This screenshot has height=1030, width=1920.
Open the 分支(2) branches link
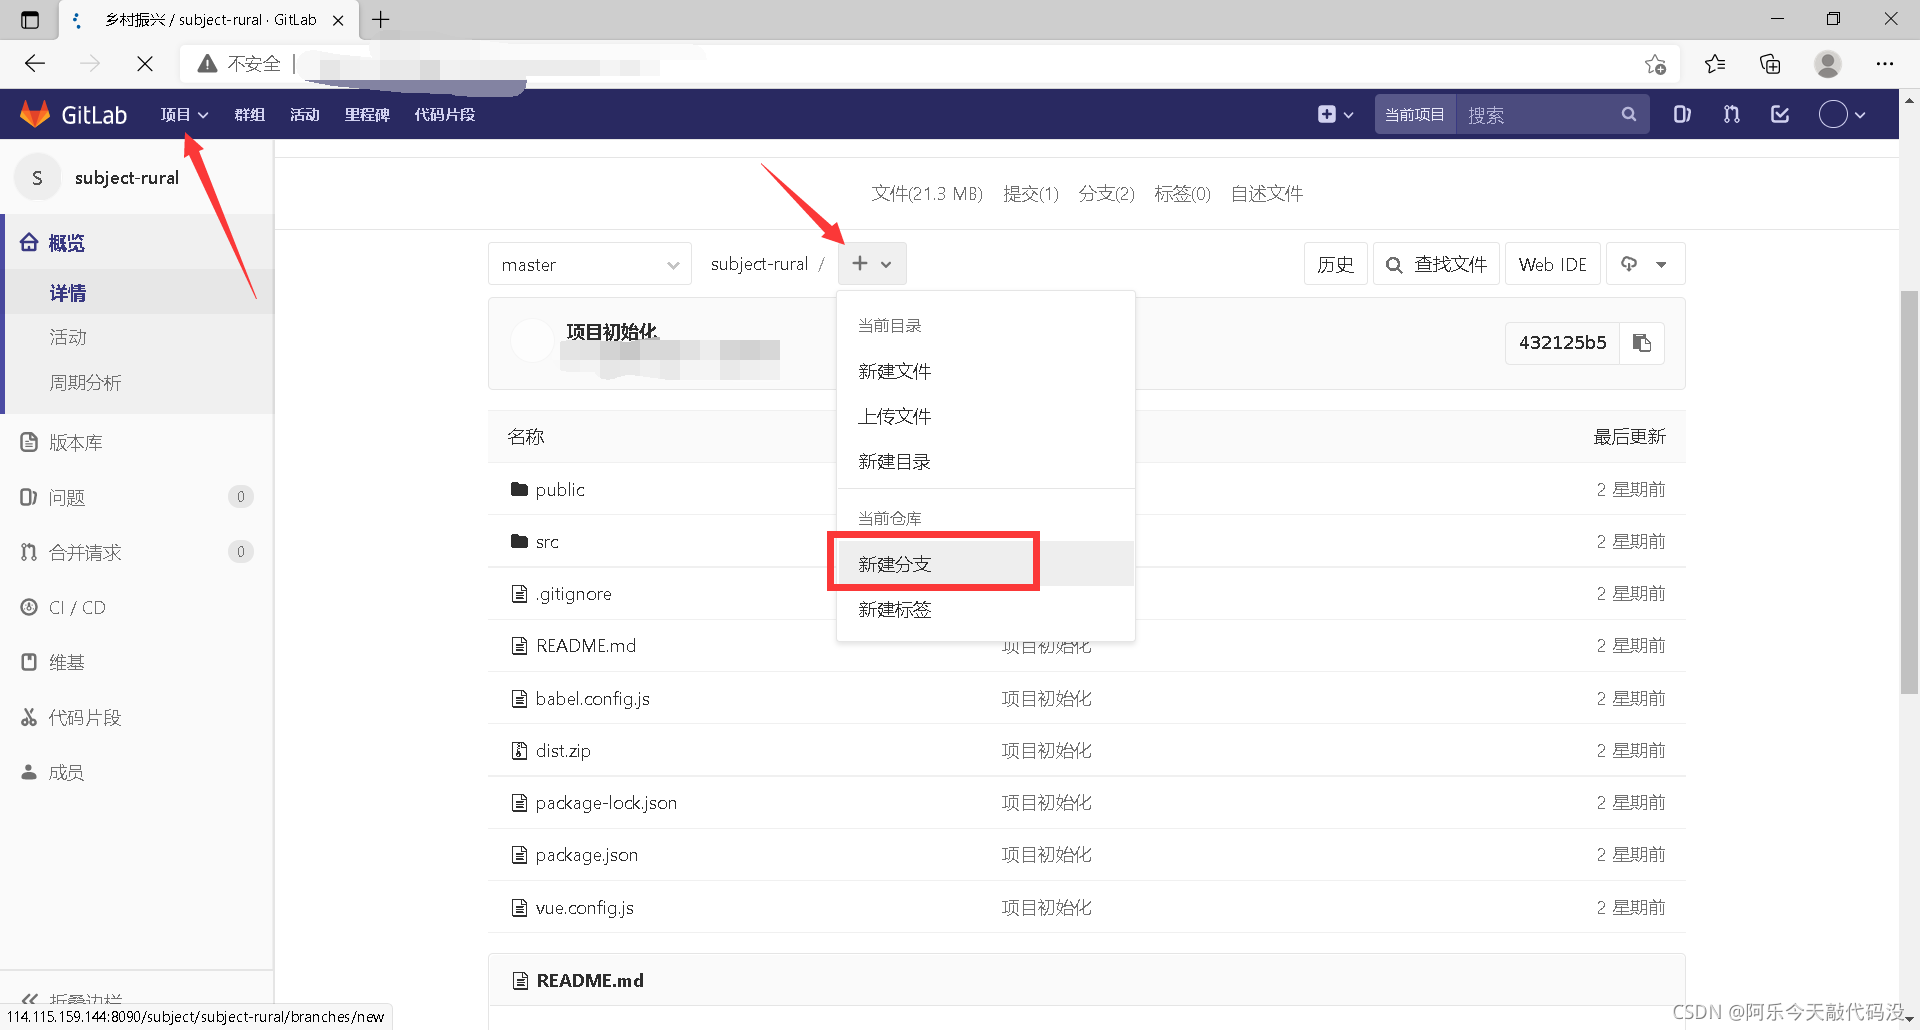(1106, 194)
